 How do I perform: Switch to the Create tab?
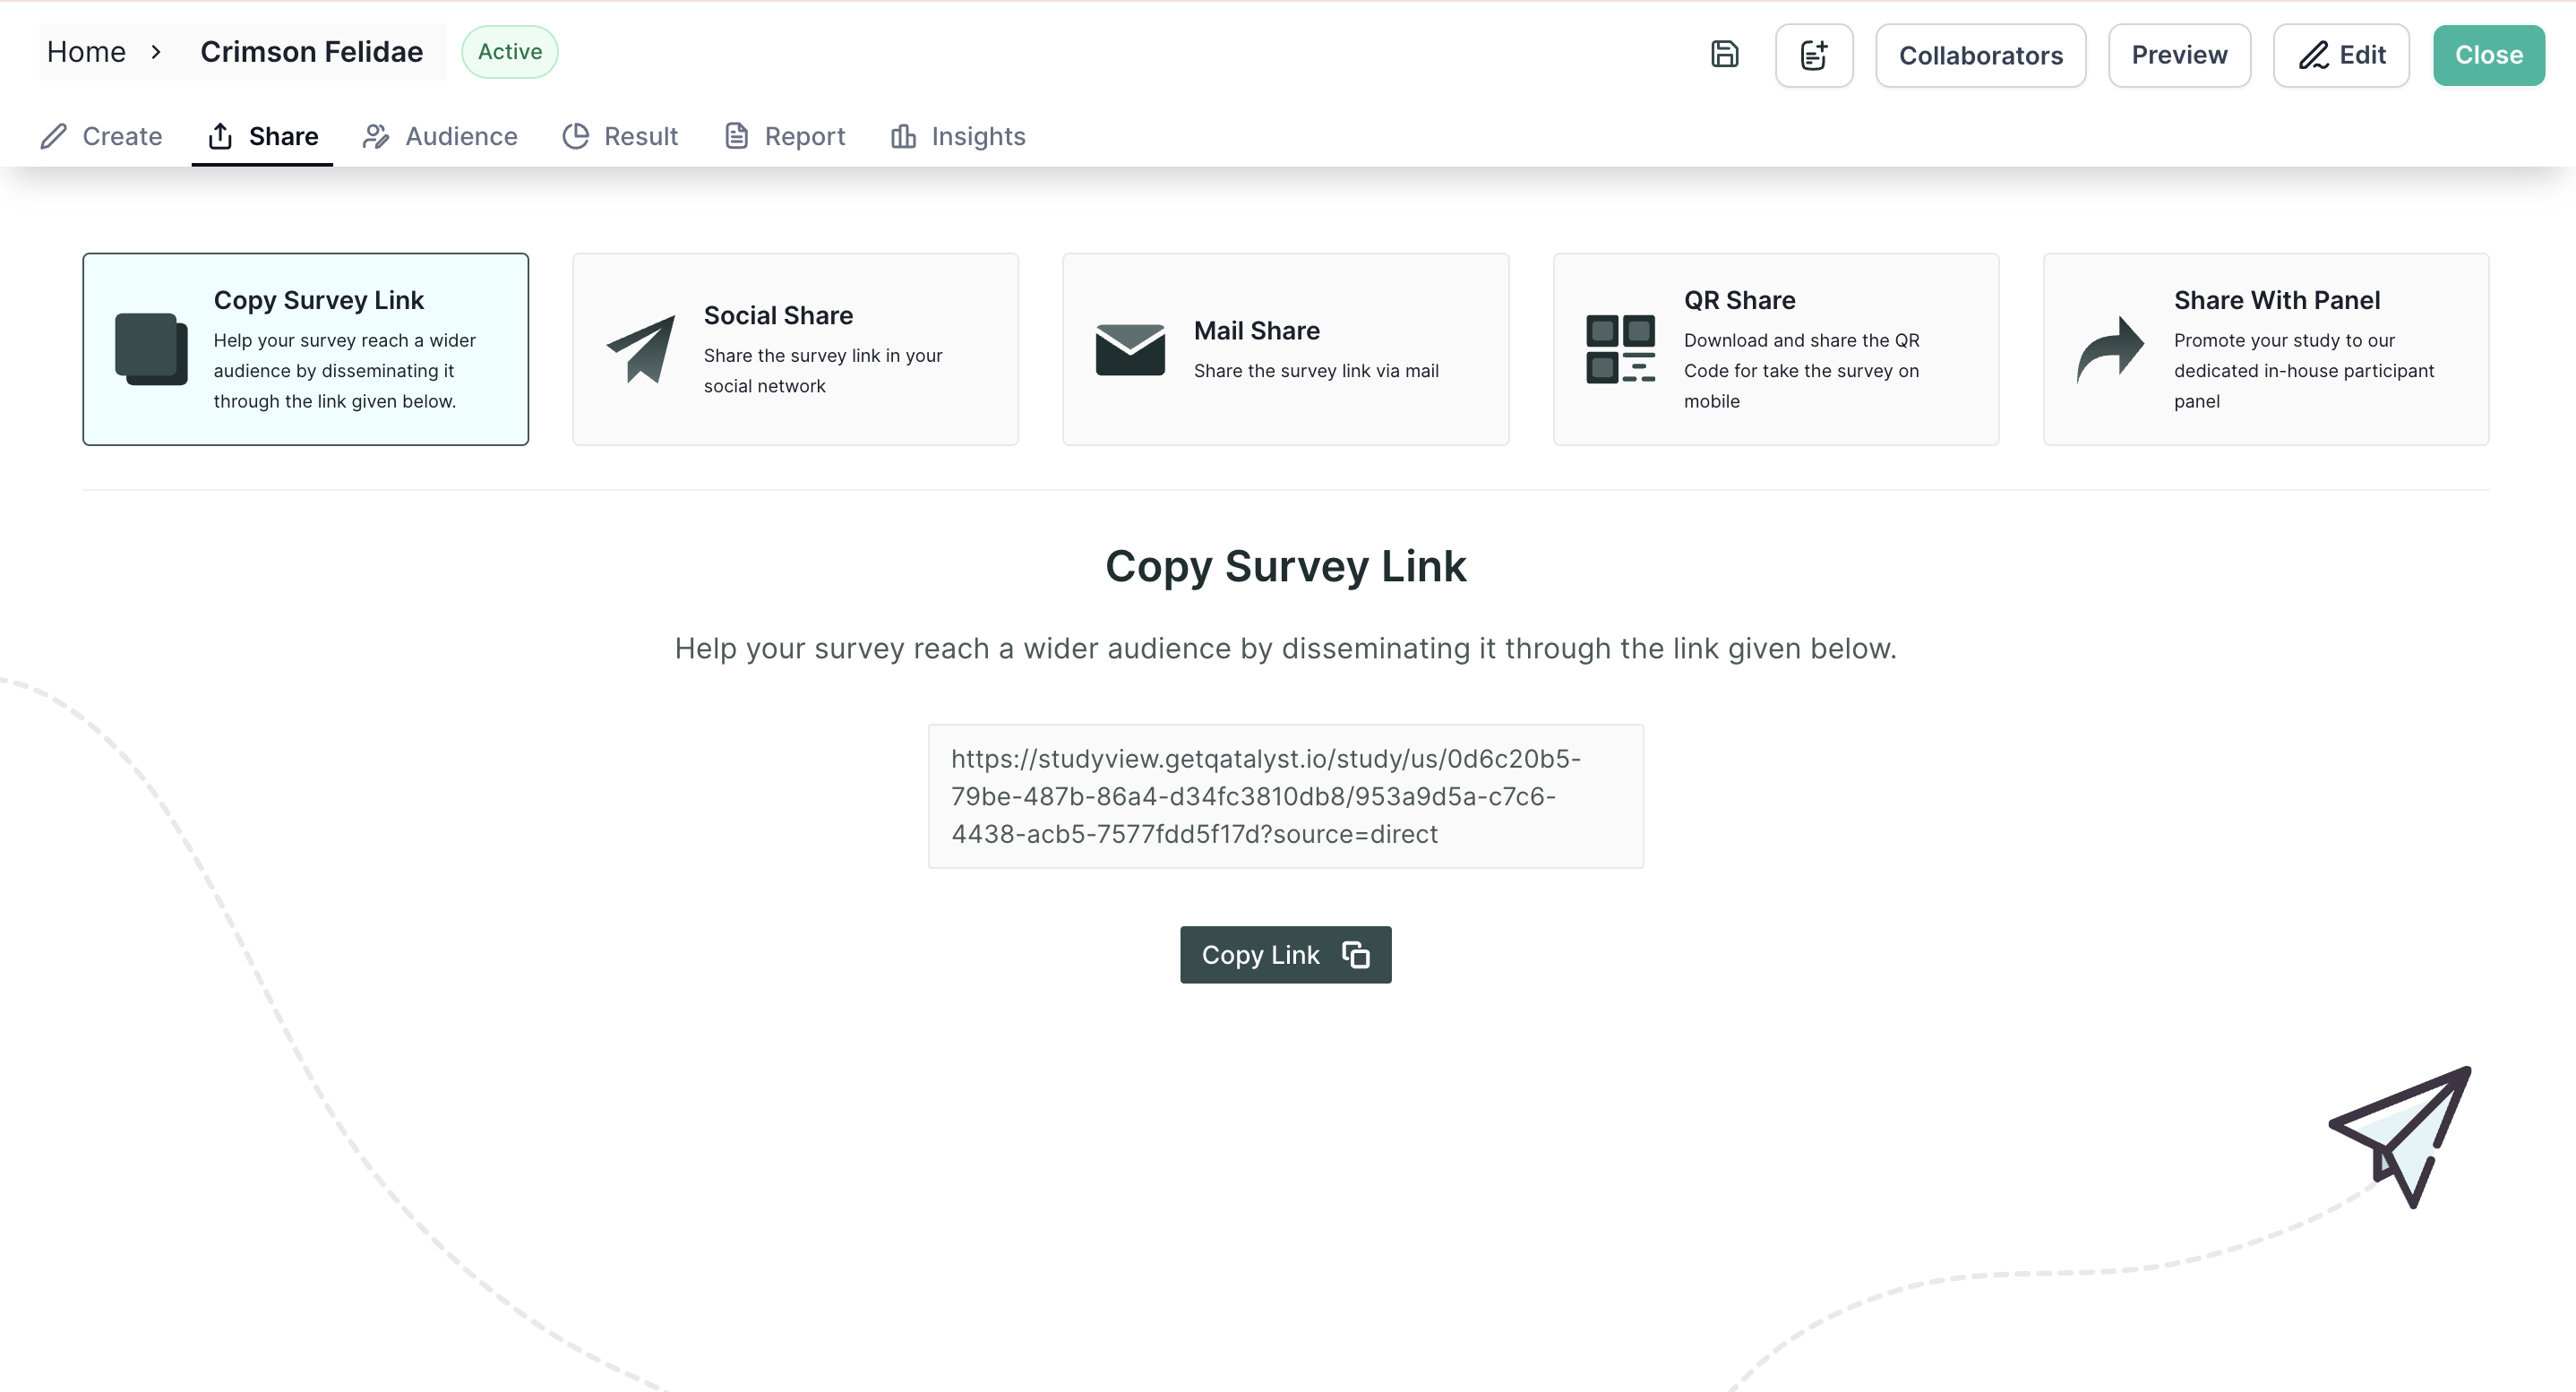pos(101,136)
